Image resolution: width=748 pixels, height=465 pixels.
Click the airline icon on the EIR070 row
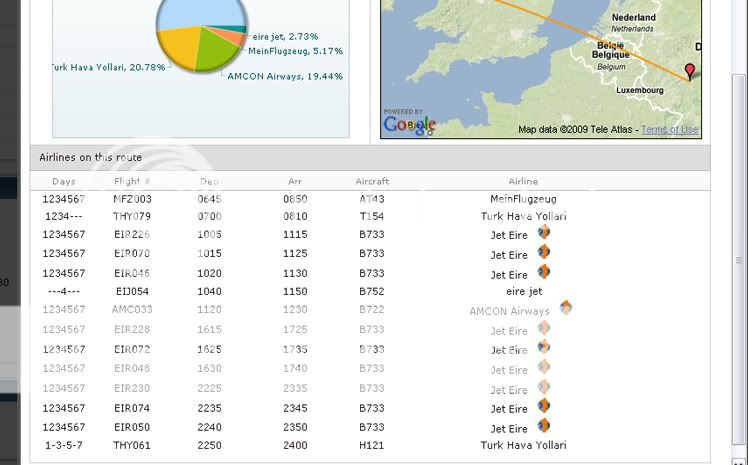tap(544, 252)
